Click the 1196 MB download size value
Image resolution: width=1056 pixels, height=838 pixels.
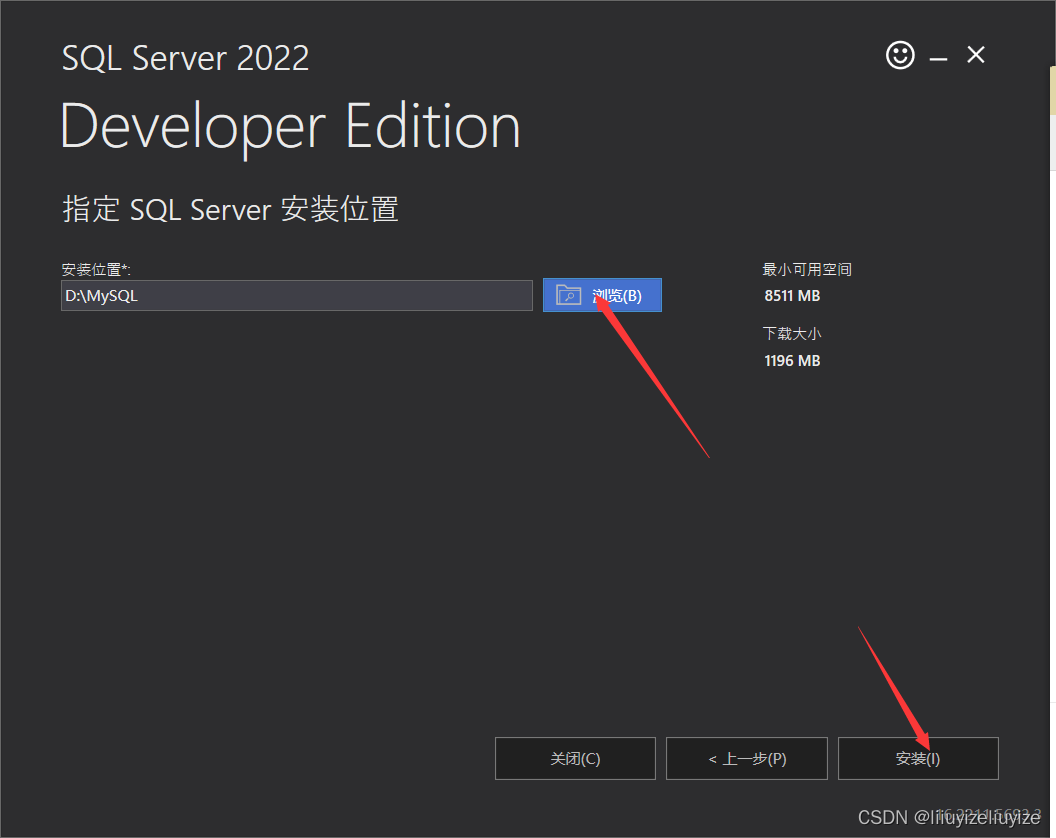[792, 360]
